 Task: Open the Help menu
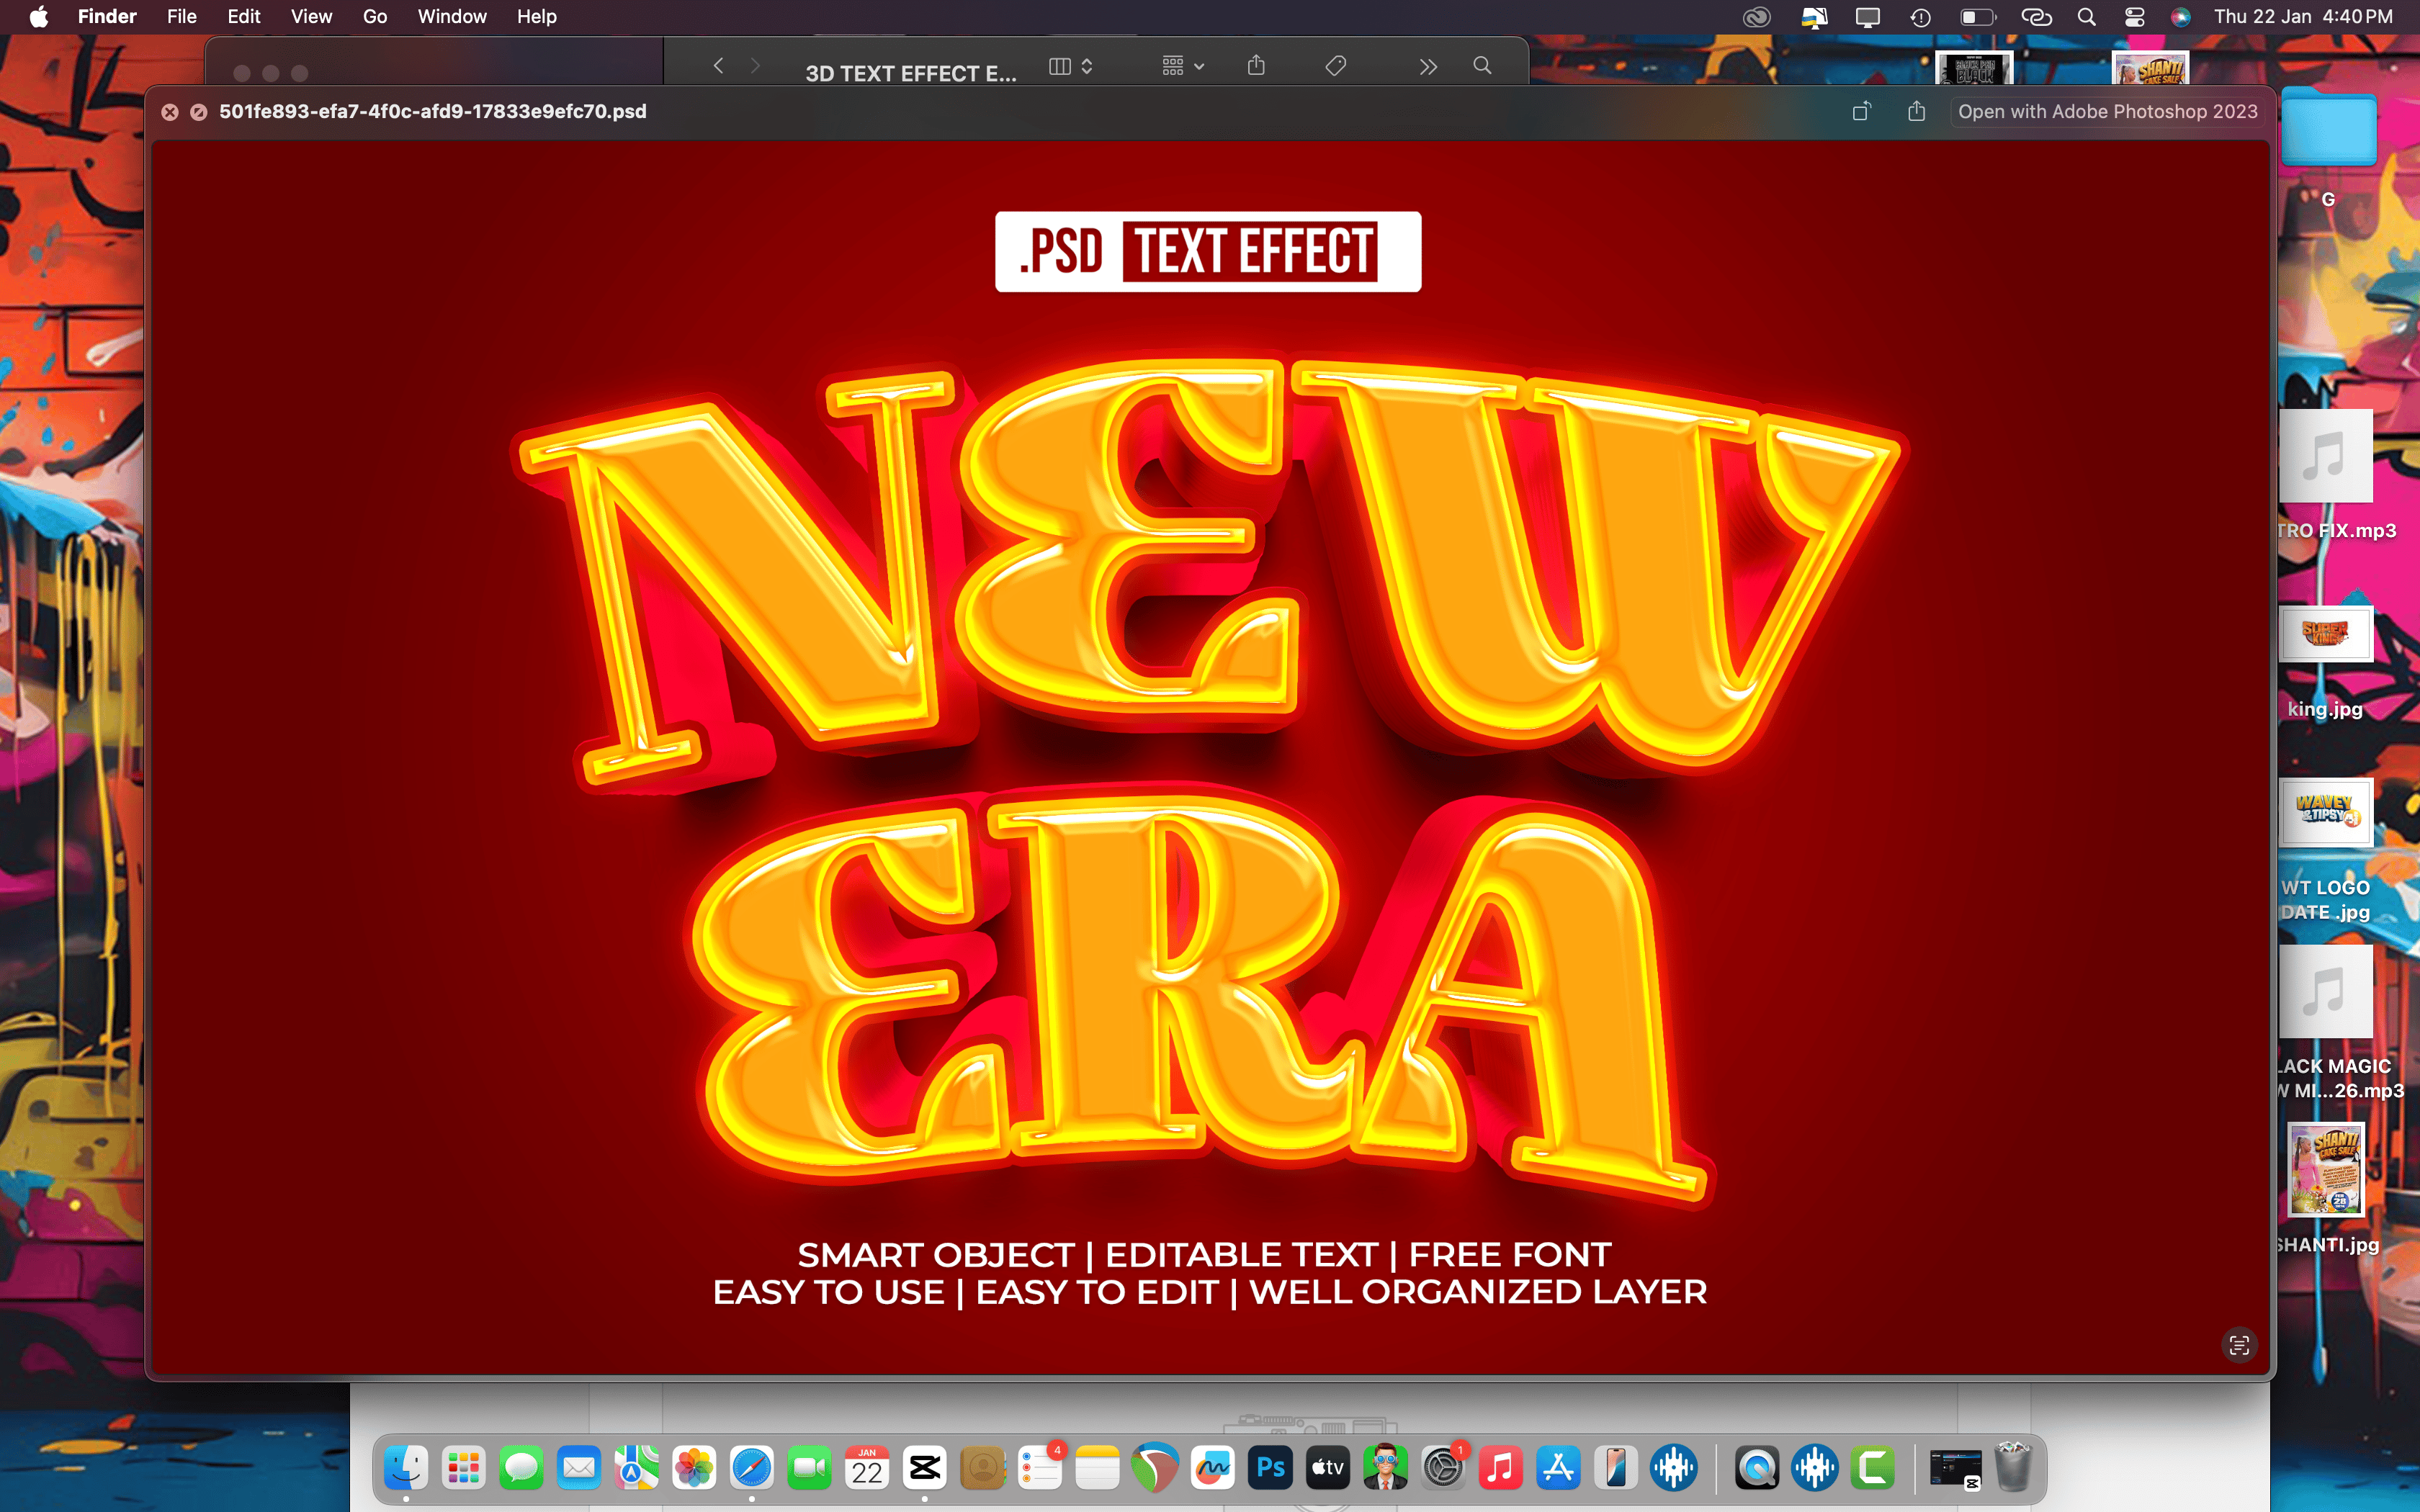click(536, 17)
